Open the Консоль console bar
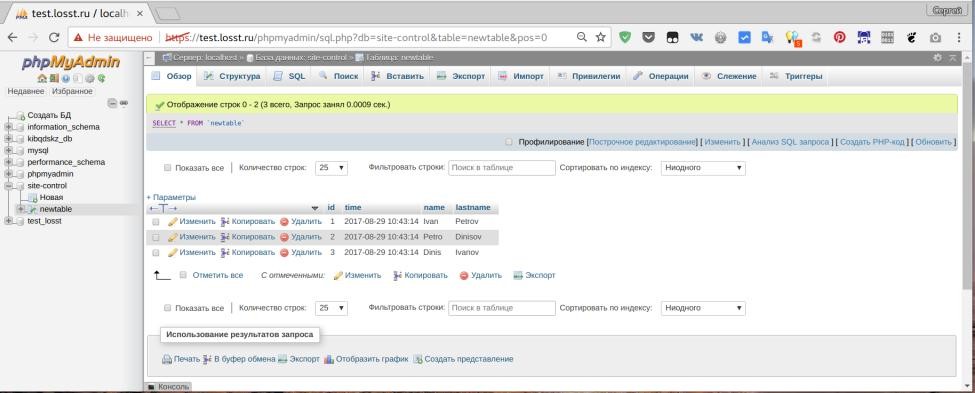The height and width of the screenshot is (393, 975). (168, 387)
